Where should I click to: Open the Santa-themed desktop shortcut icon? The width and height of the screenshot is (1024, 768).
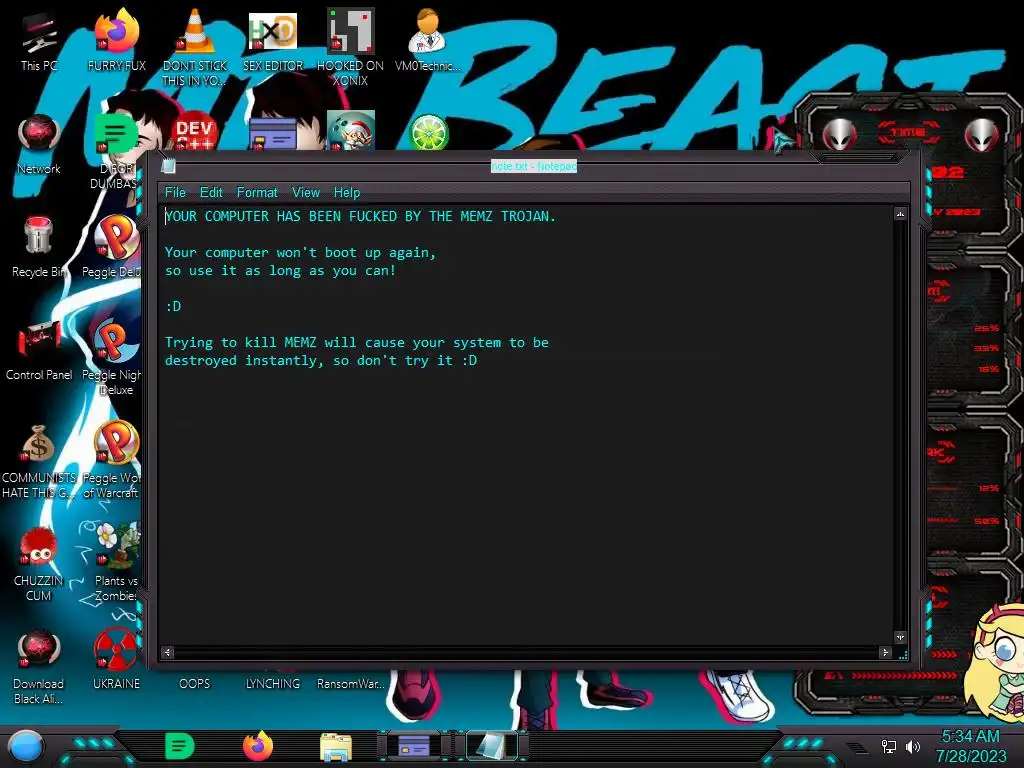point(351,130)
